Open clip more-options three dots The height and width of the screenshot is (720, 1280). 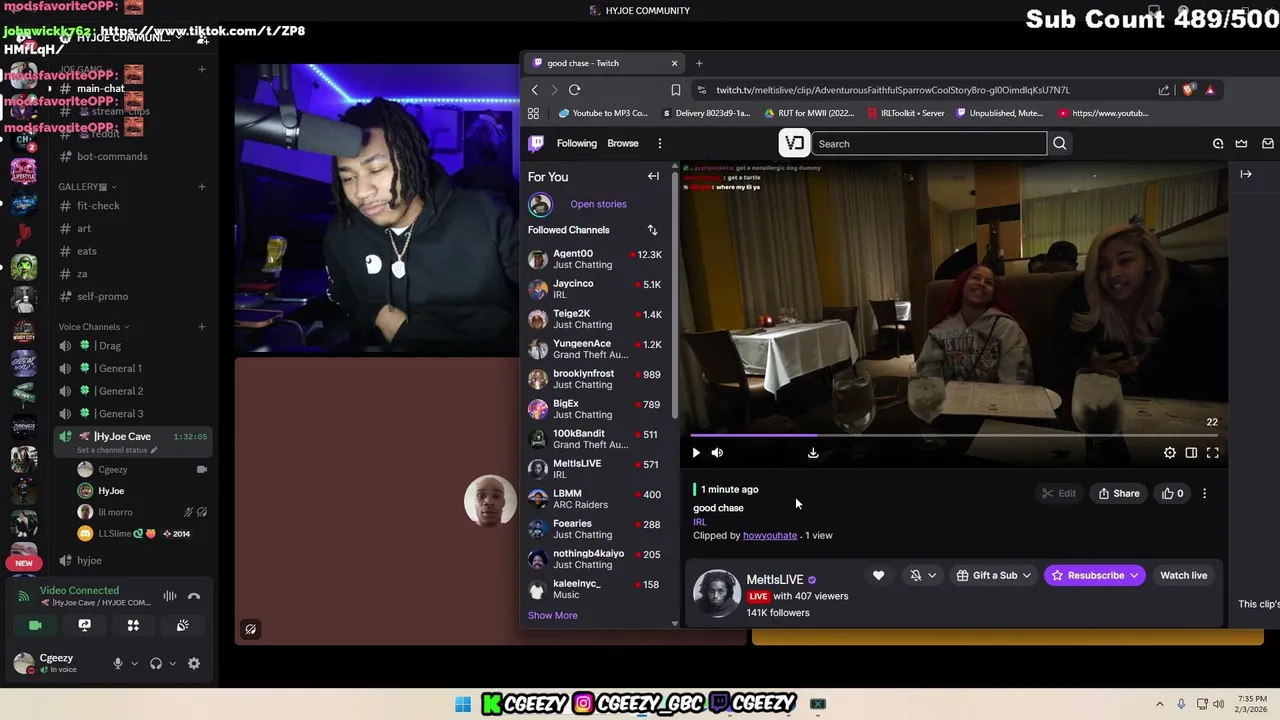coord(1204,493)
